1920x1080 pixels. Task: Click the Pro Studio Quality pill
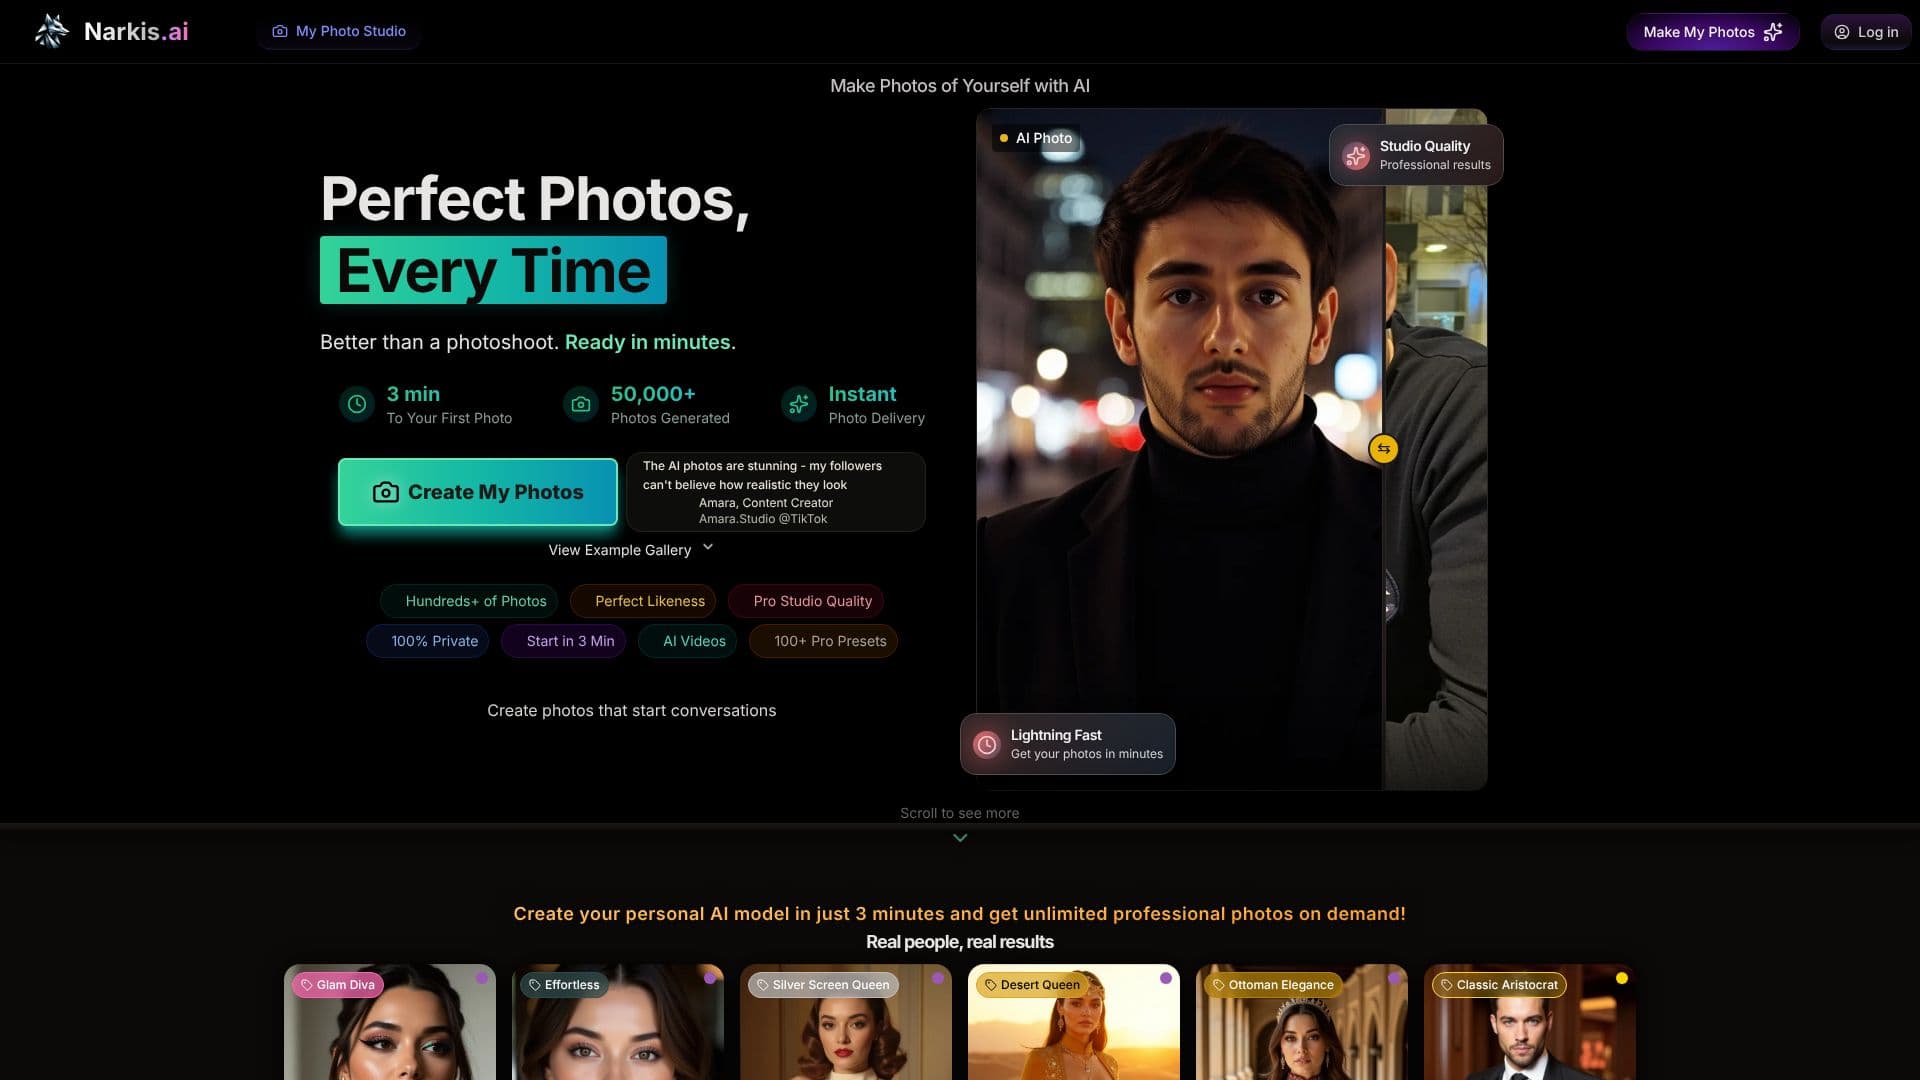[x=806, y=601]
